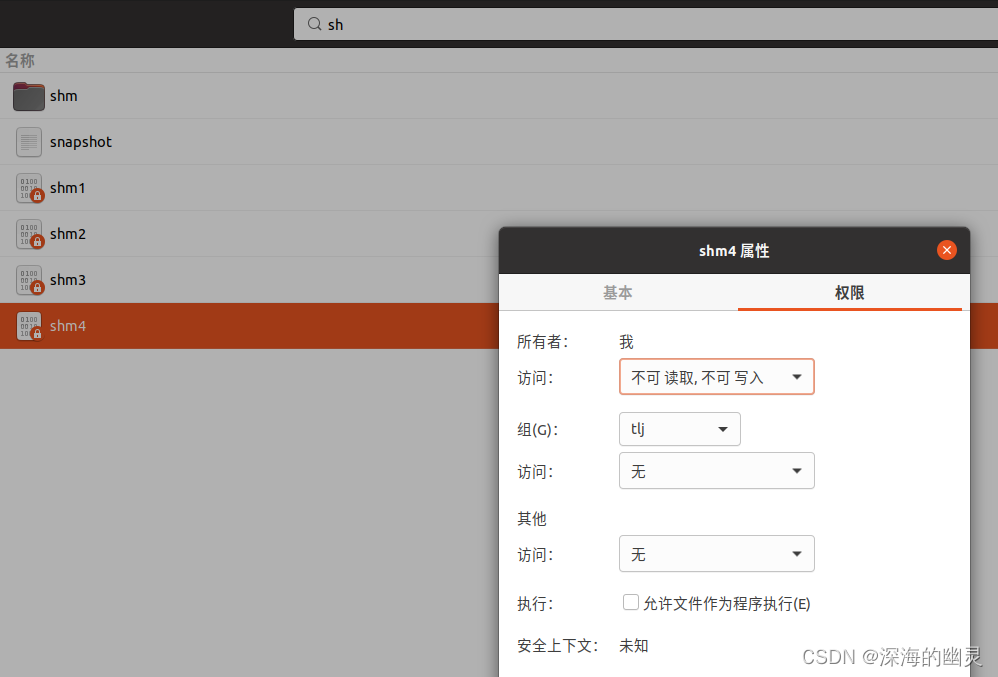This screenshot has width=998, height=677.
Task: Open the shm folder icon
Action: coord(28,95)
